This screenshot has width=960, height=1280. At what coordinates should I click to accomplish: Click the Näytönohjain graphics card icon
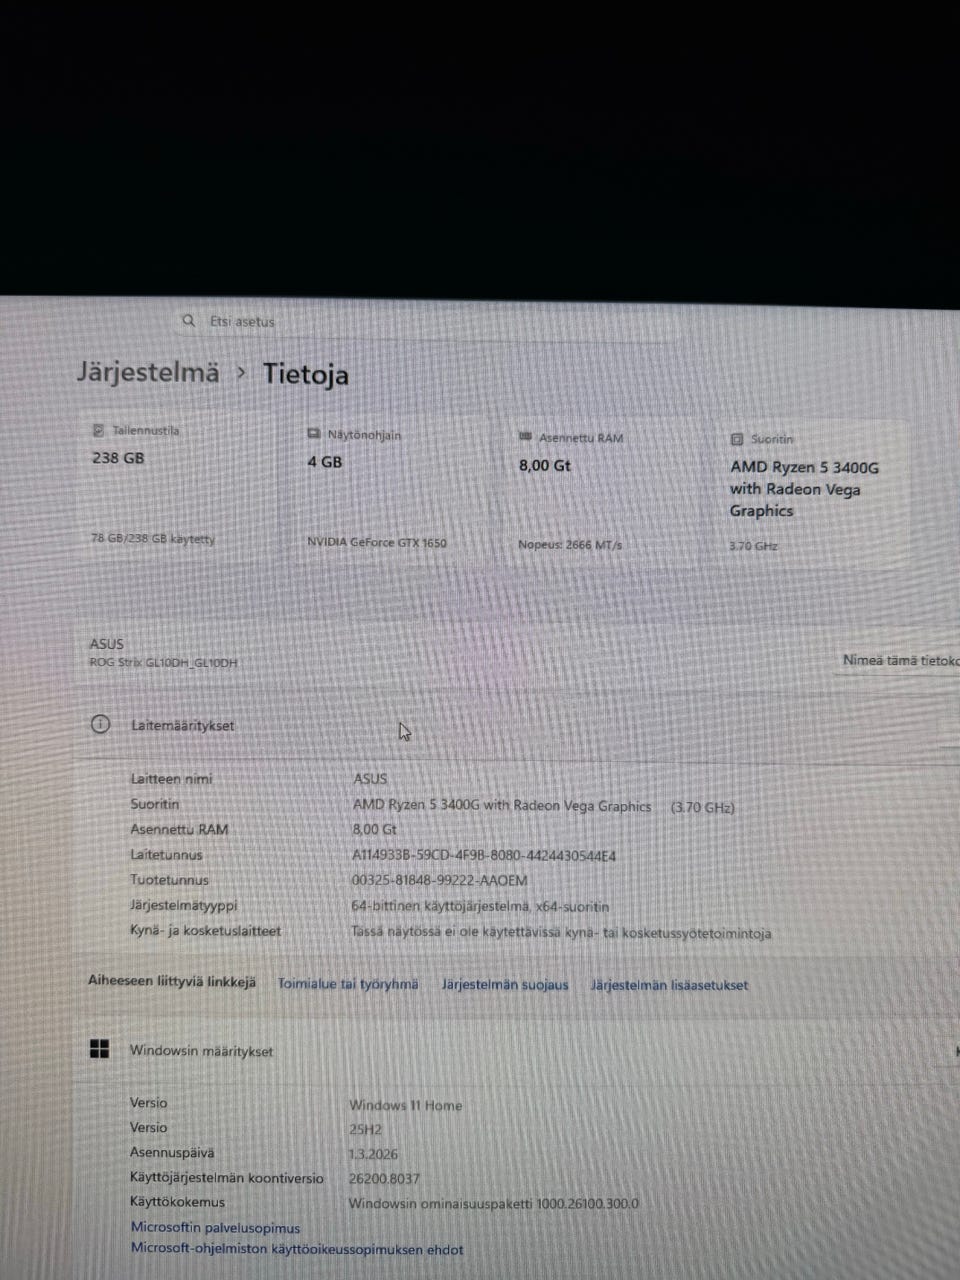click(x=314, y=434)
